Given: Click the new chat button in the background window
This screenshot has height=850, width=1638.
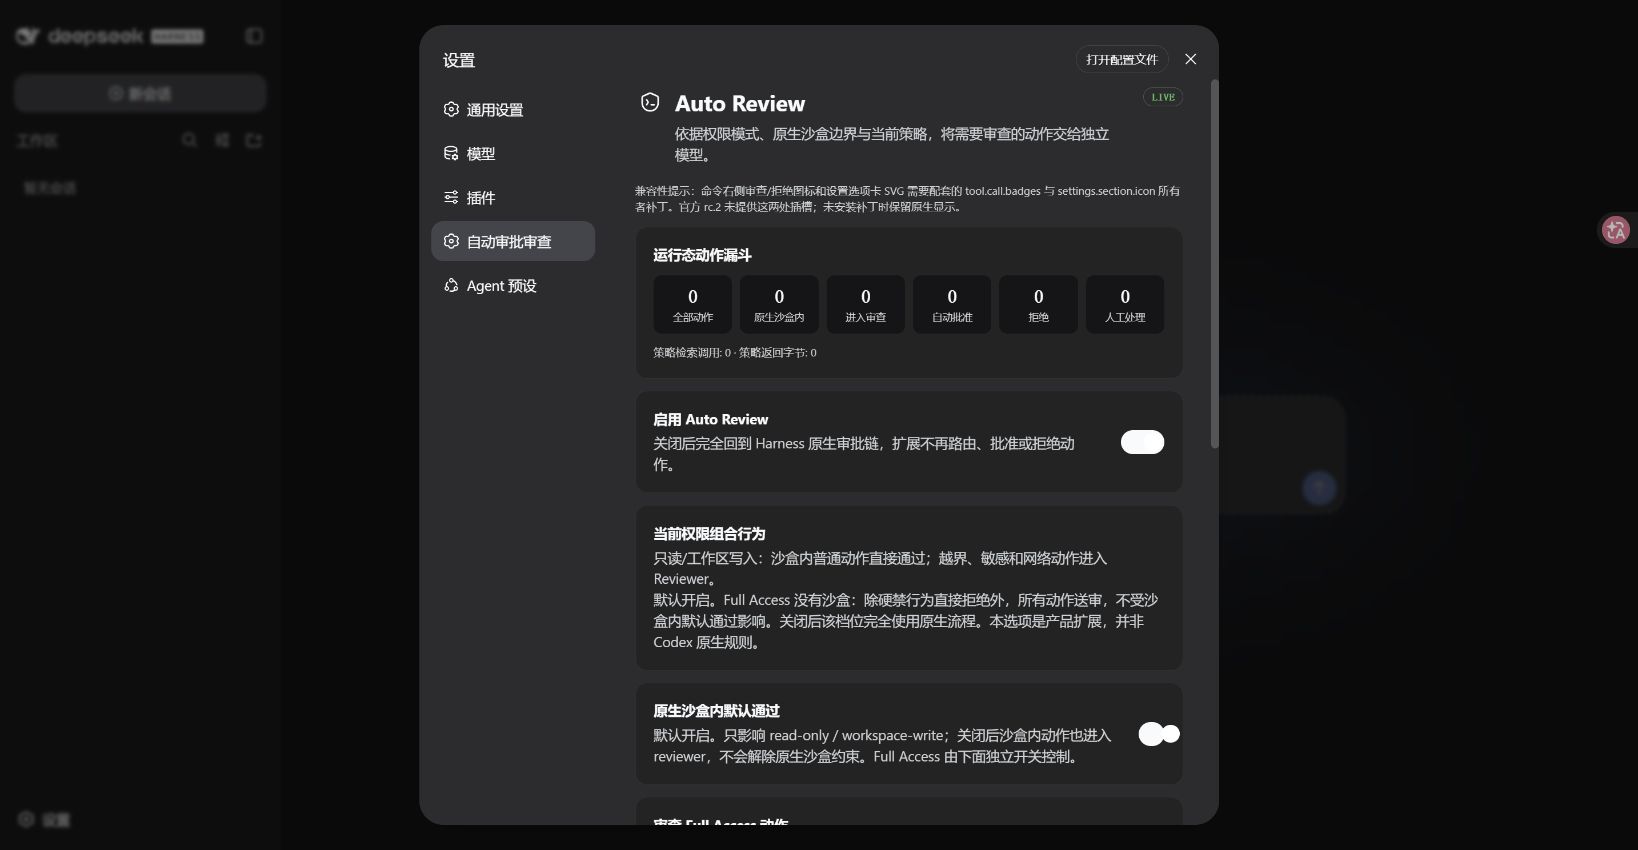Looking at the screenshot, I should (x=140, y=93).
